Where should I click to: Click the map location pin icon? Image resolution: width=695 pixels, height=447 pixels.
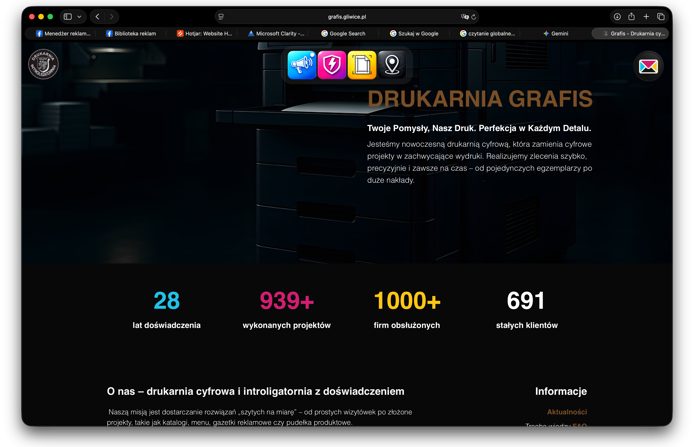392,65
